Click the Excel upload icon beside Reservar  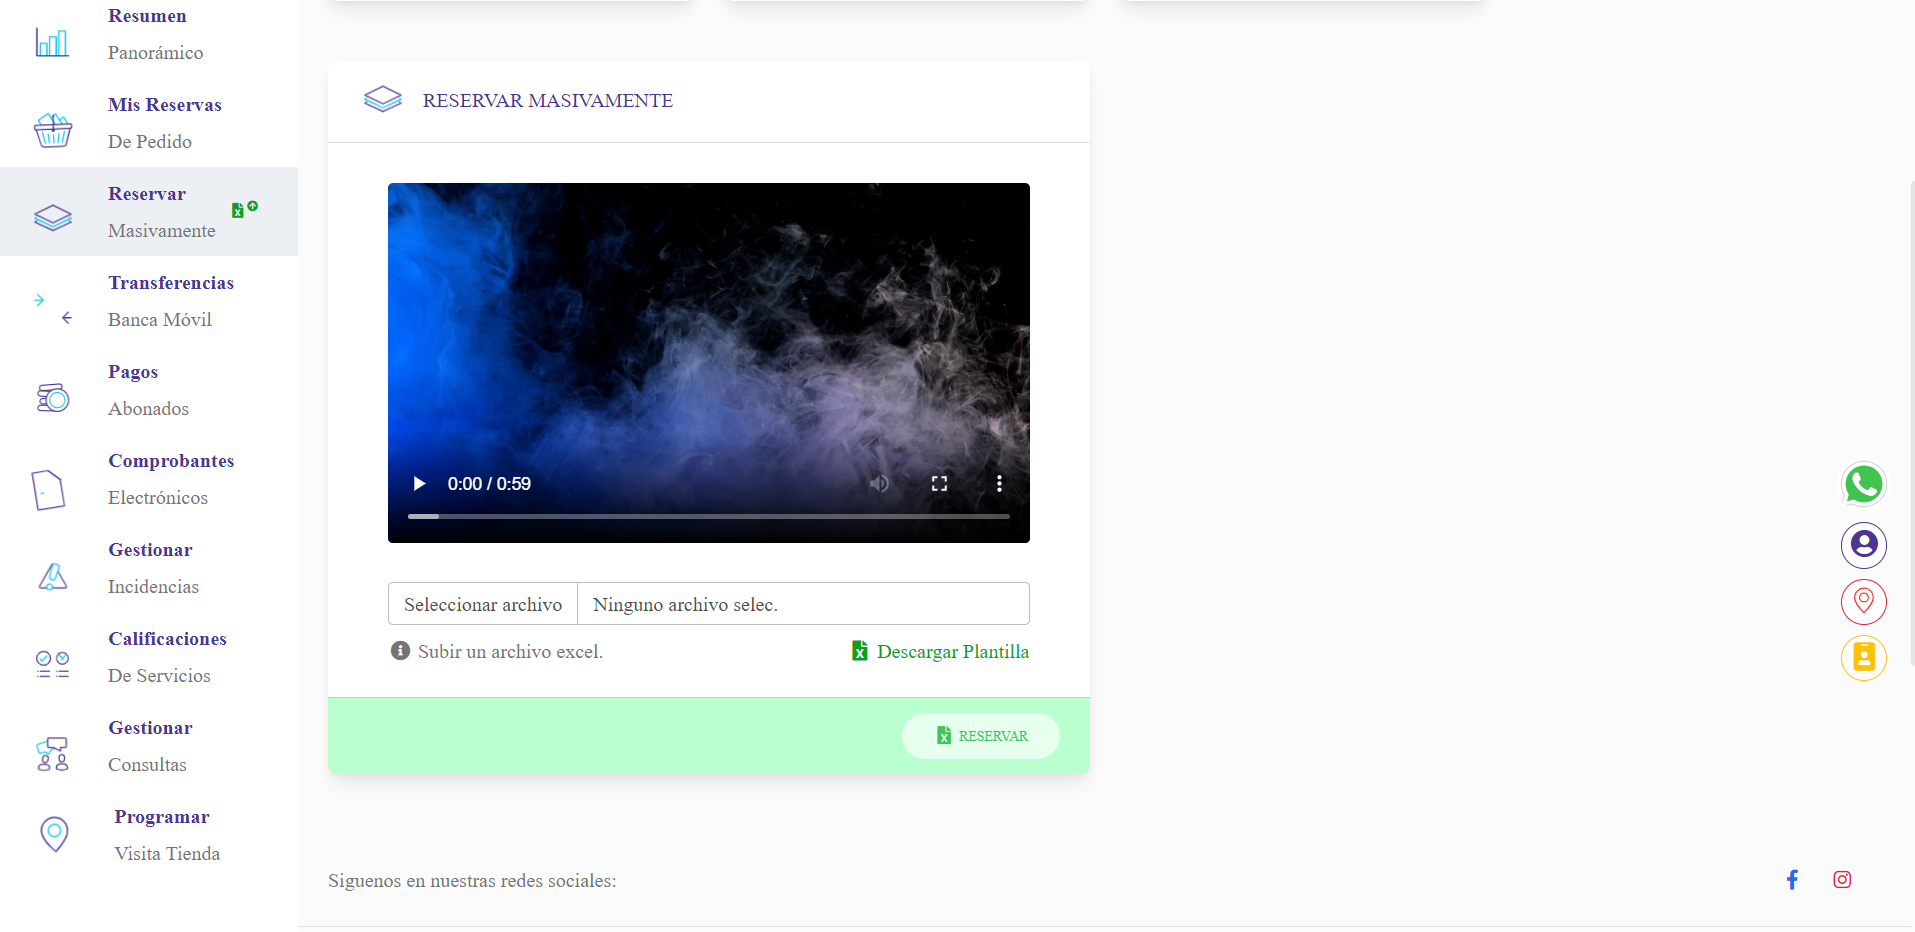[x=244, y=209]
